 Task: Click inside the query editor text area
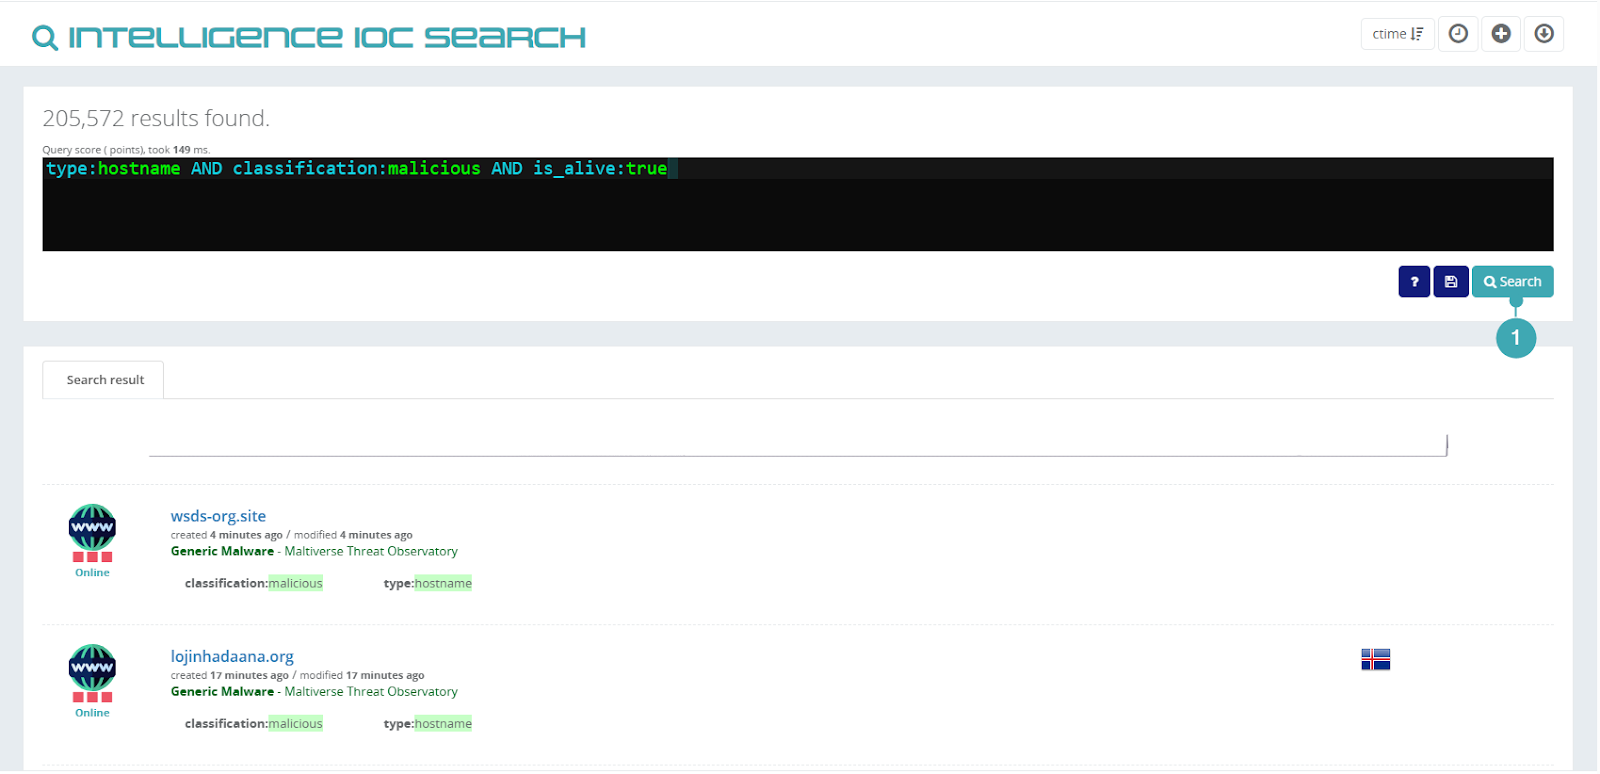[797, 210]
